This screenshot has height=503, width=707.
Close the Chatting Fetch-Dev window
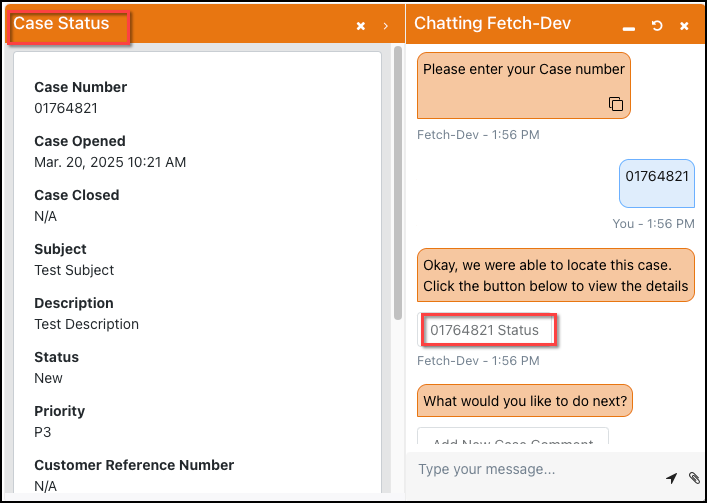point(684,26)
